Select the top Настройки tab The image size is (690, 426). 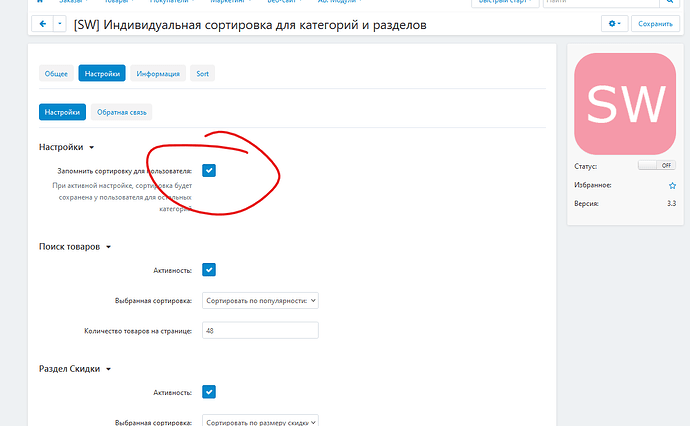[x=102, y=73]
